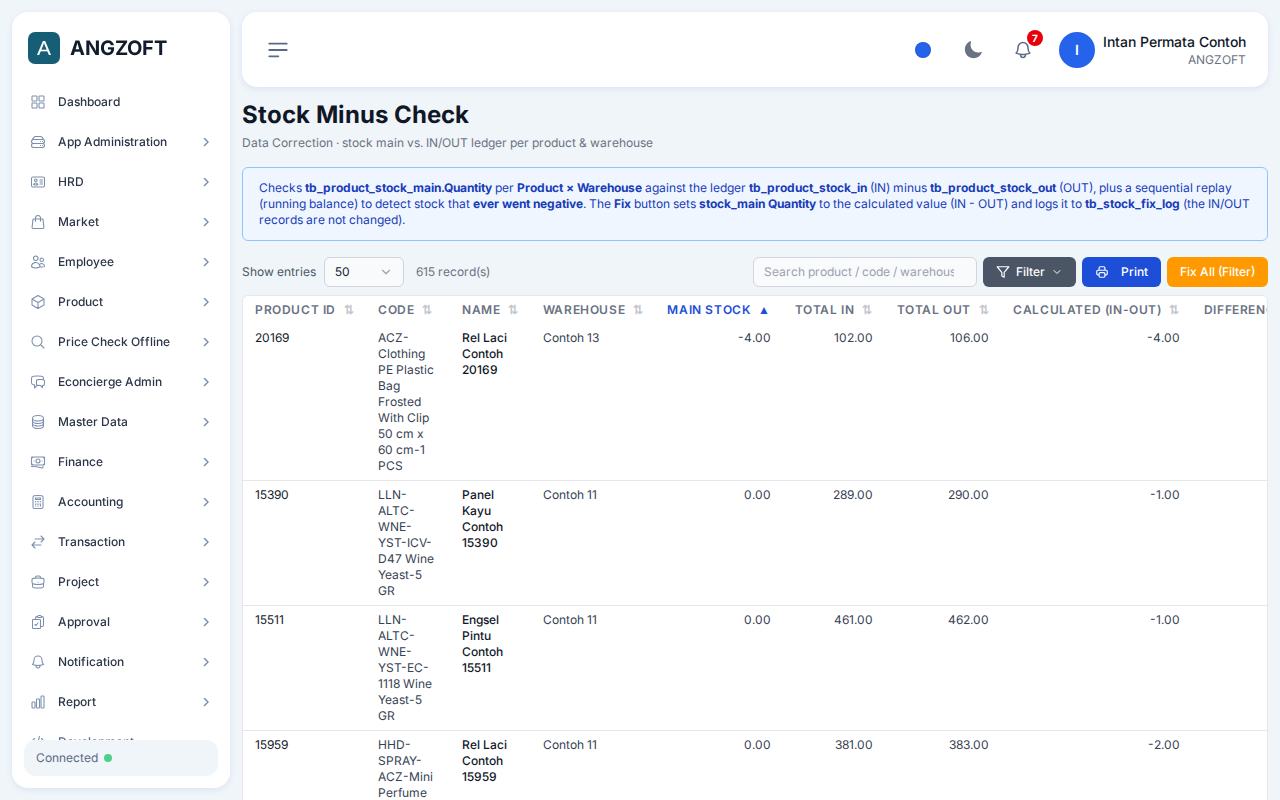Click Product box icon
The height and width of the screenshot is (800, 1280).
pos(38,302)
